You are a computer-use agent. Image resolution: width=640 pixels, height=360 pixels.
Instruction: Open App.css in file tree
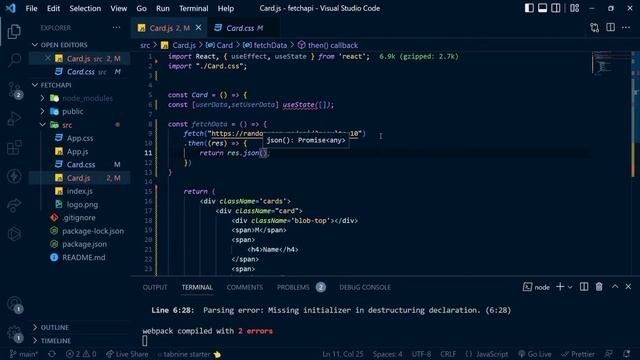80,138
